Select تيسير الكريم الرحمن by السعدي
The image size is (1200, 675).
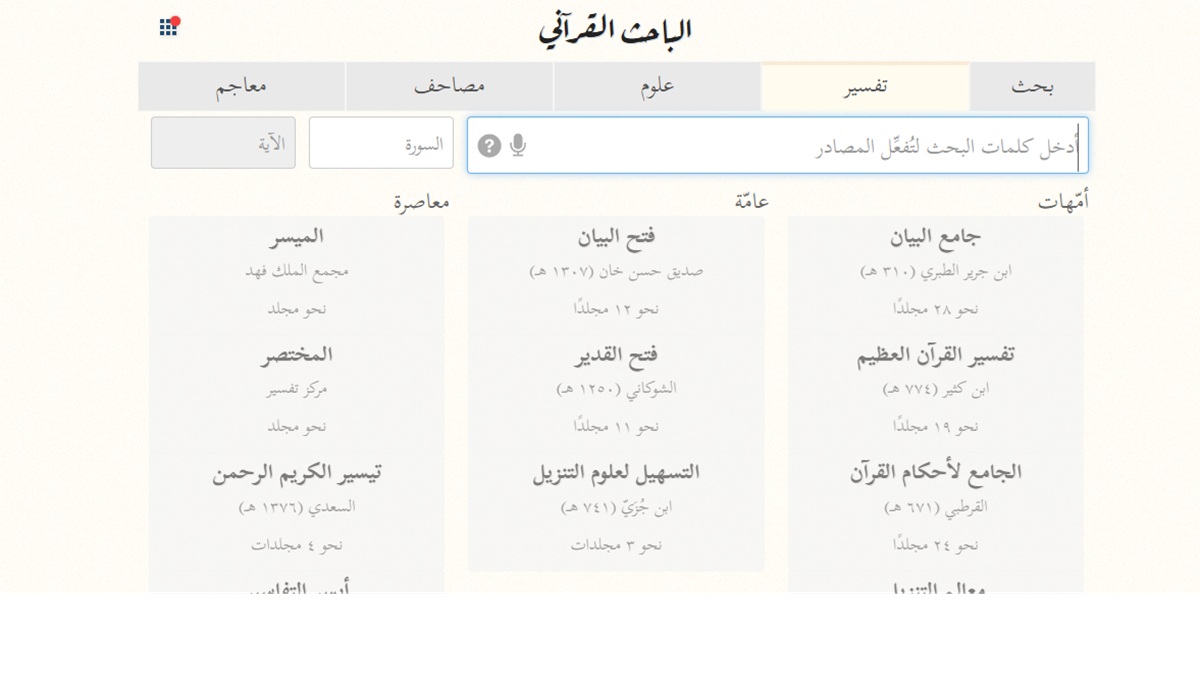[x=296, y=506]
